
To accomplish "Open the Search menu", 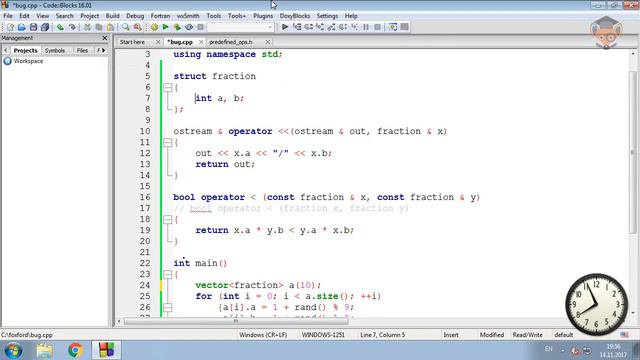I will (x=64, y=16).
